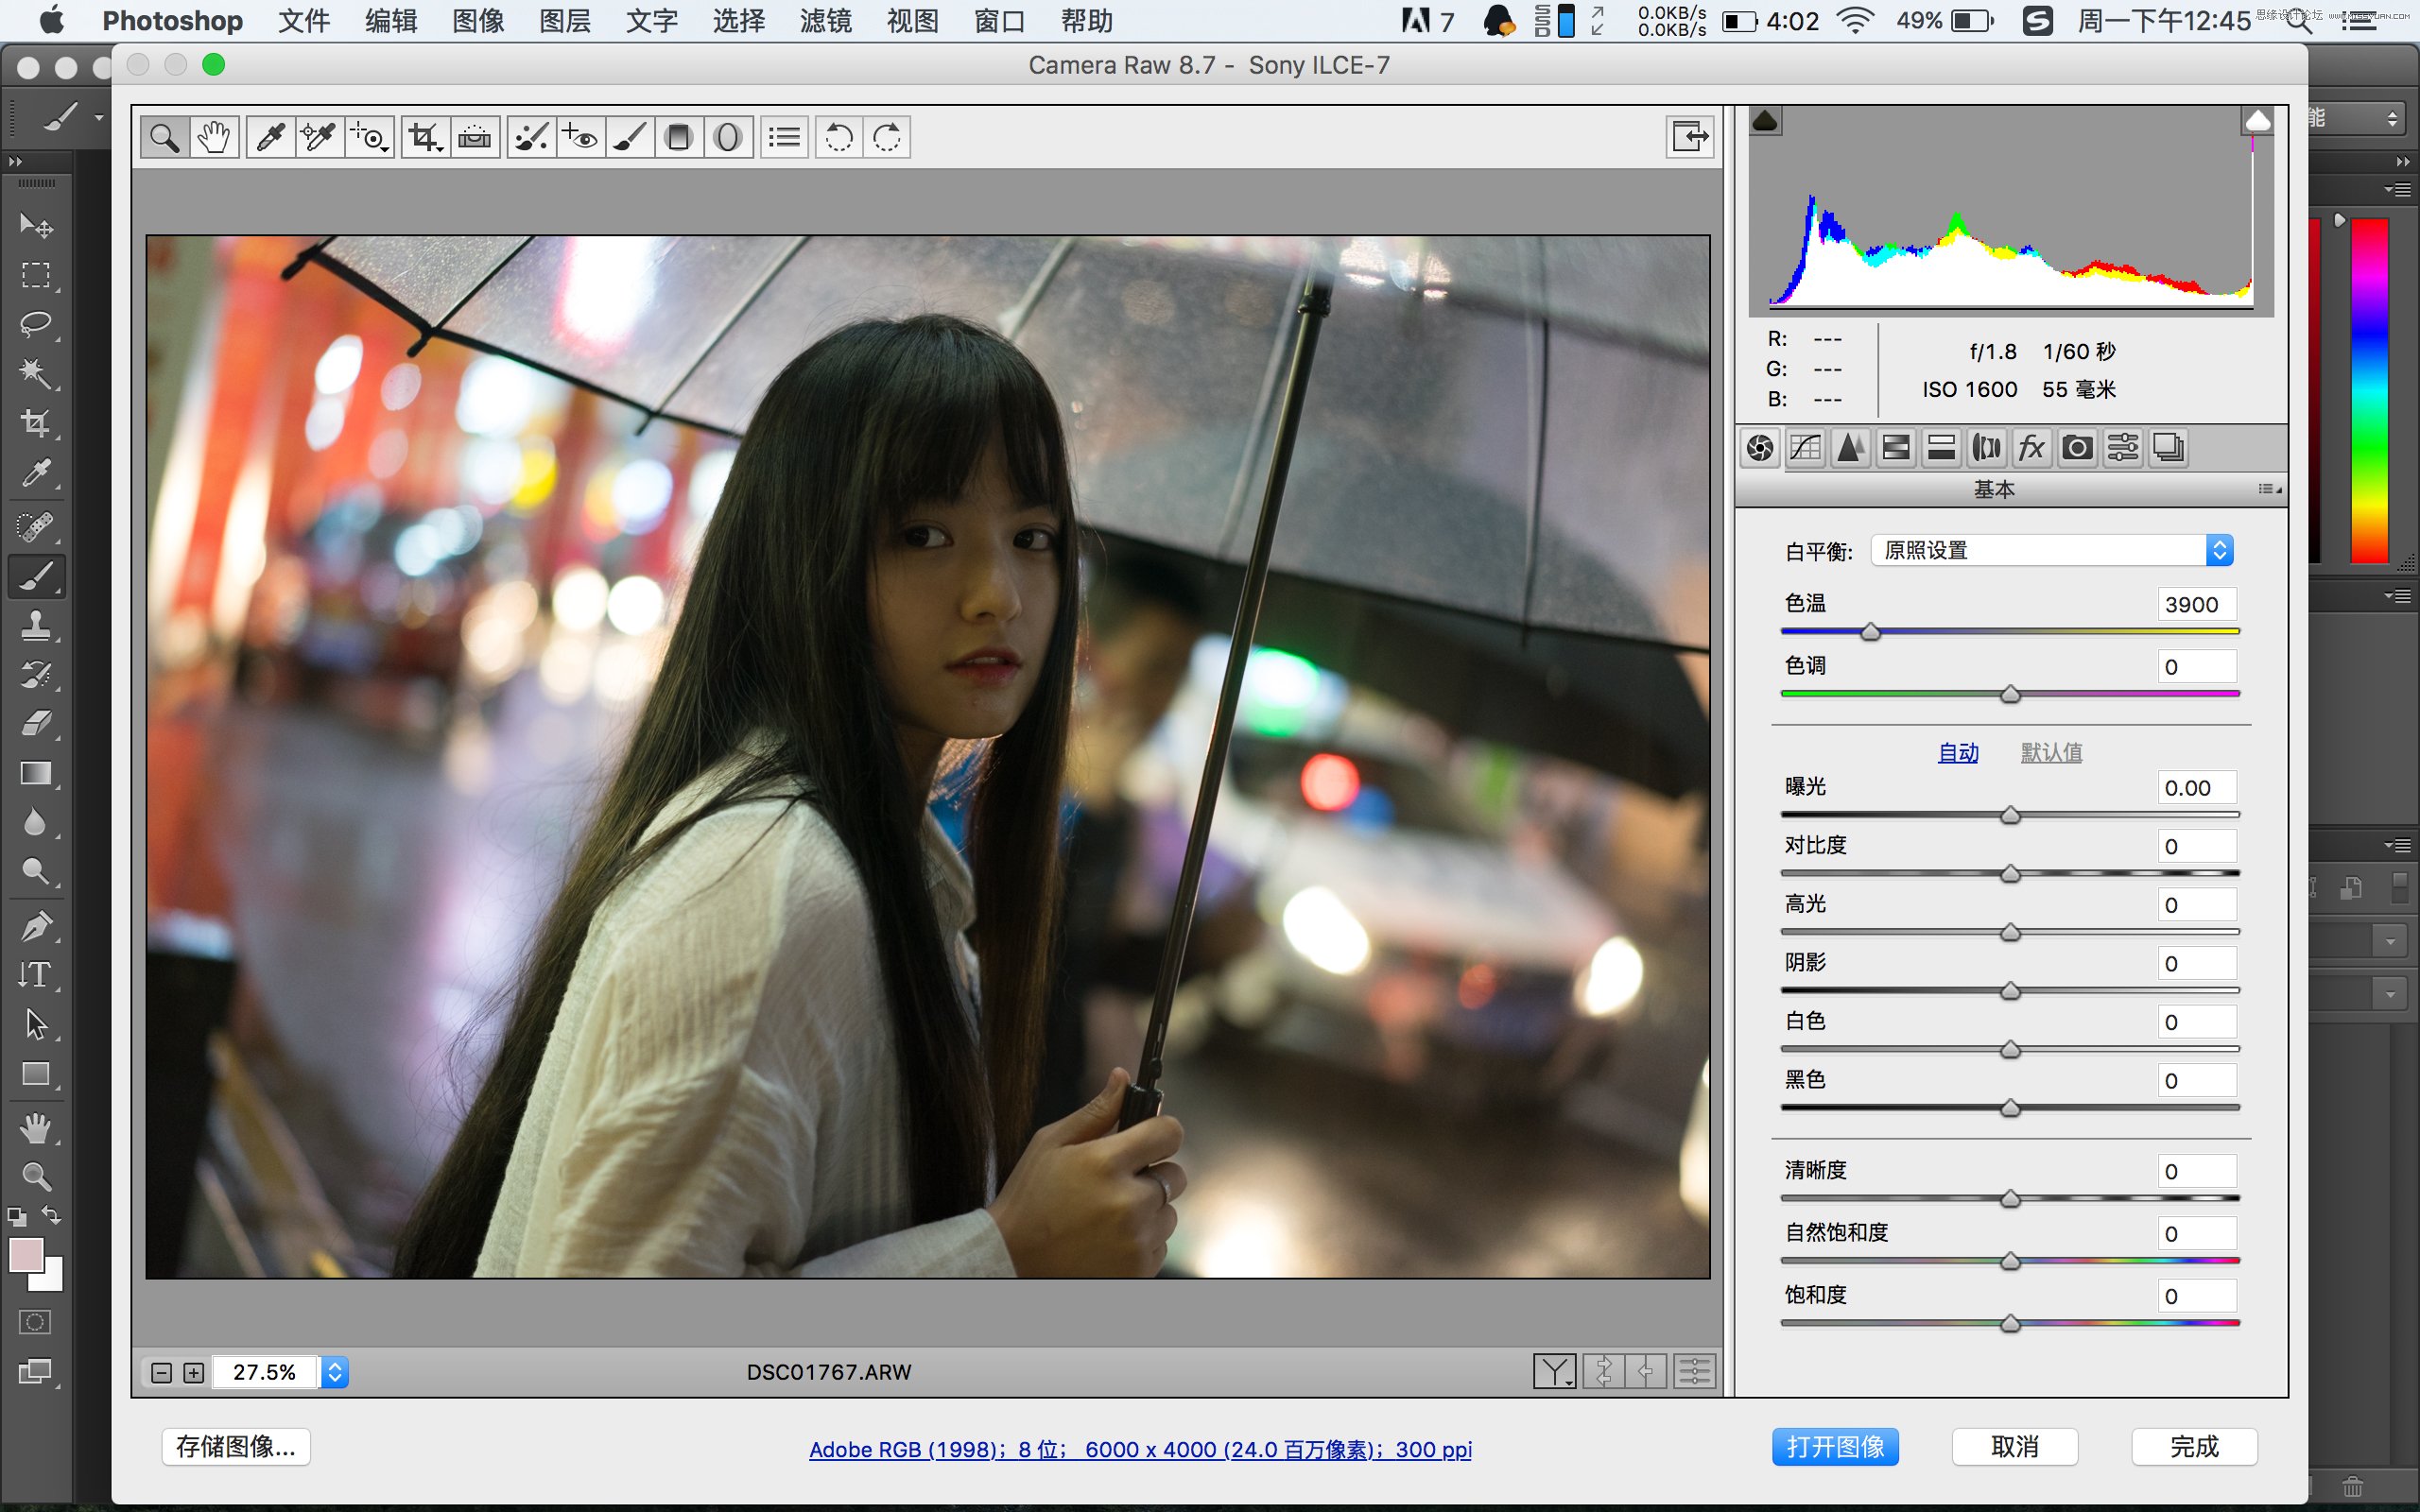Open the Effects fx panel tab
This screenshot has width=2420, height=1512.
coord(2031,448)
